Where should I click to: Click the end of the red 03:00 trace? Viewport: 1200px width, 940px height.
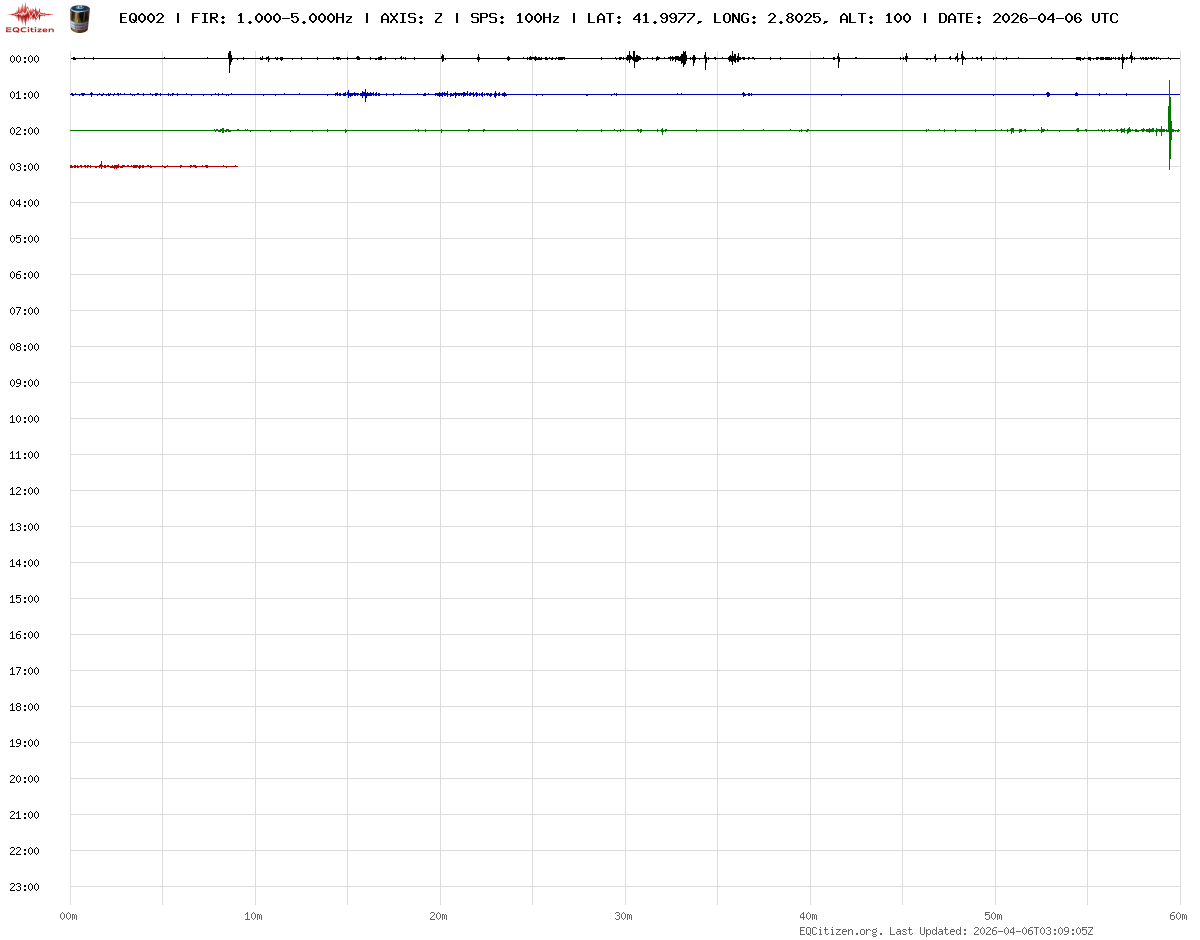[236, 166]
